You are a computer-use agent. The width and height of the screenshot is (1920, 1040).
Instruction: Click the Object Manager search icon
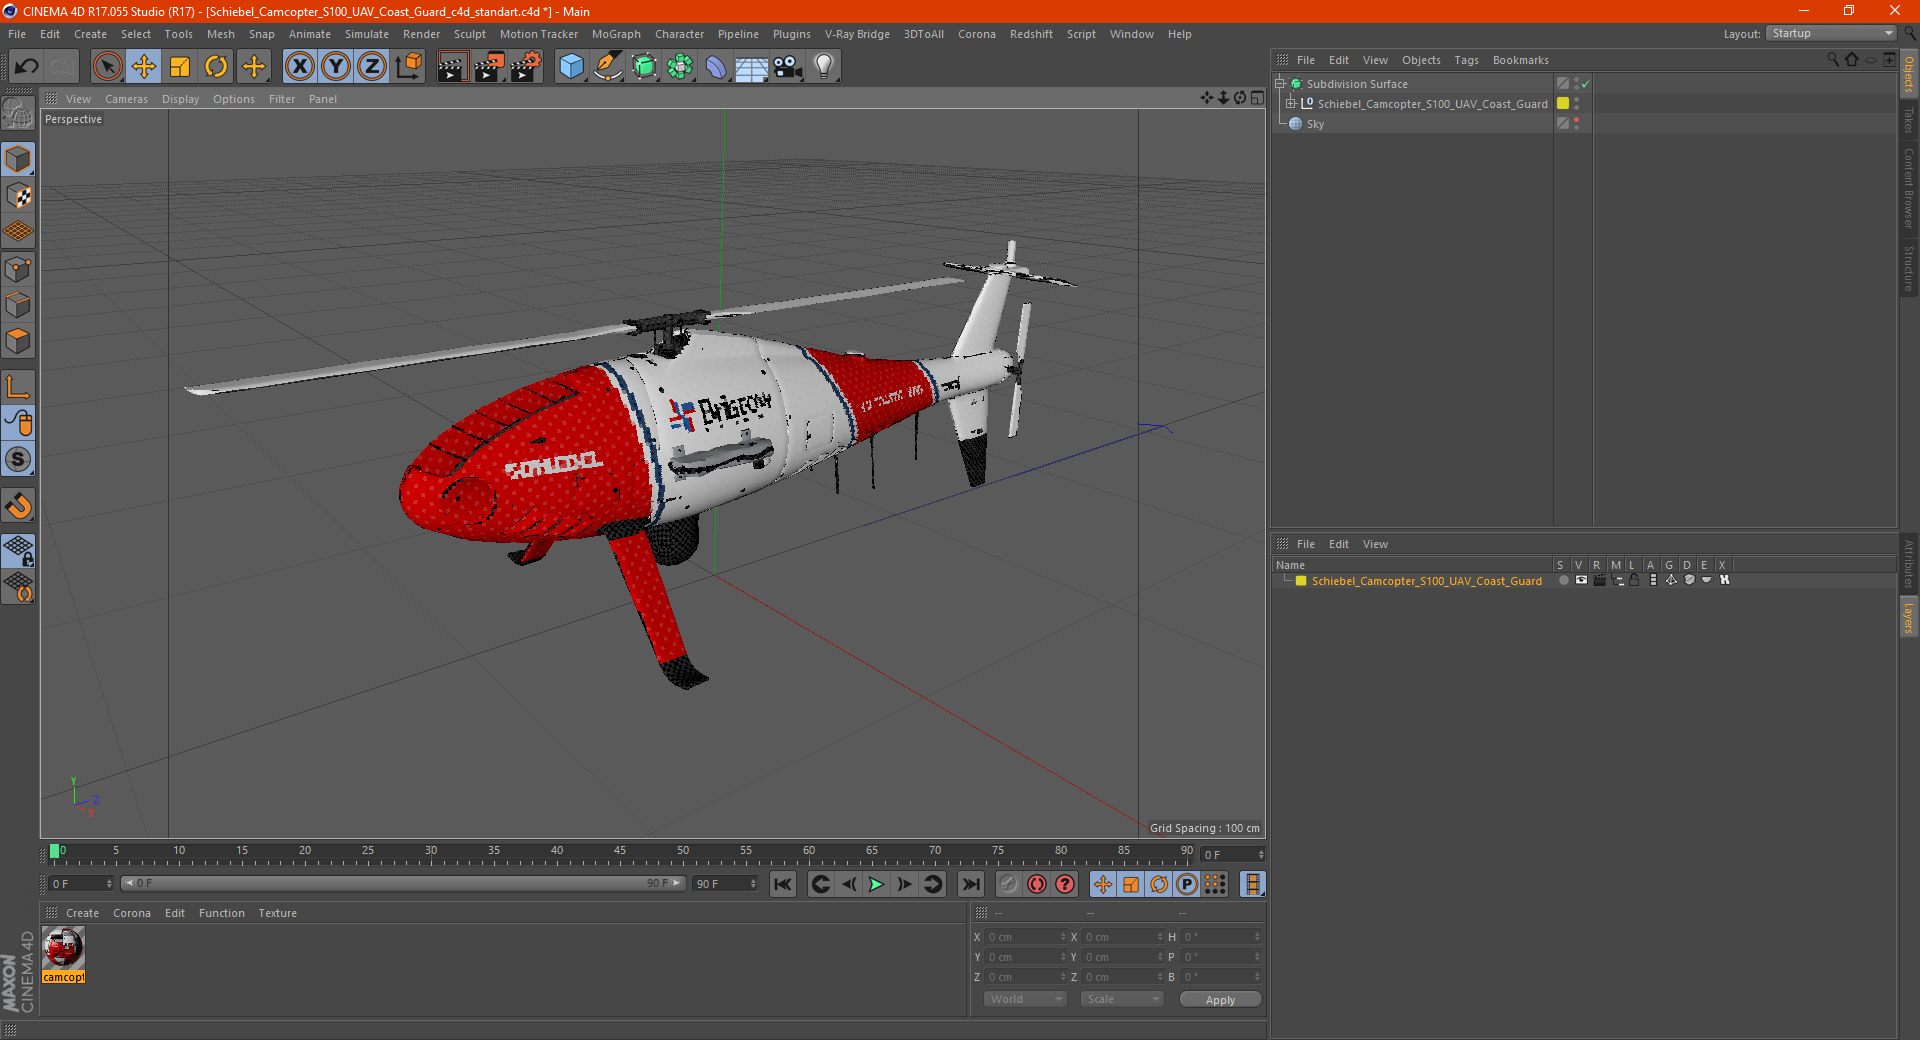pos(1833,60)
